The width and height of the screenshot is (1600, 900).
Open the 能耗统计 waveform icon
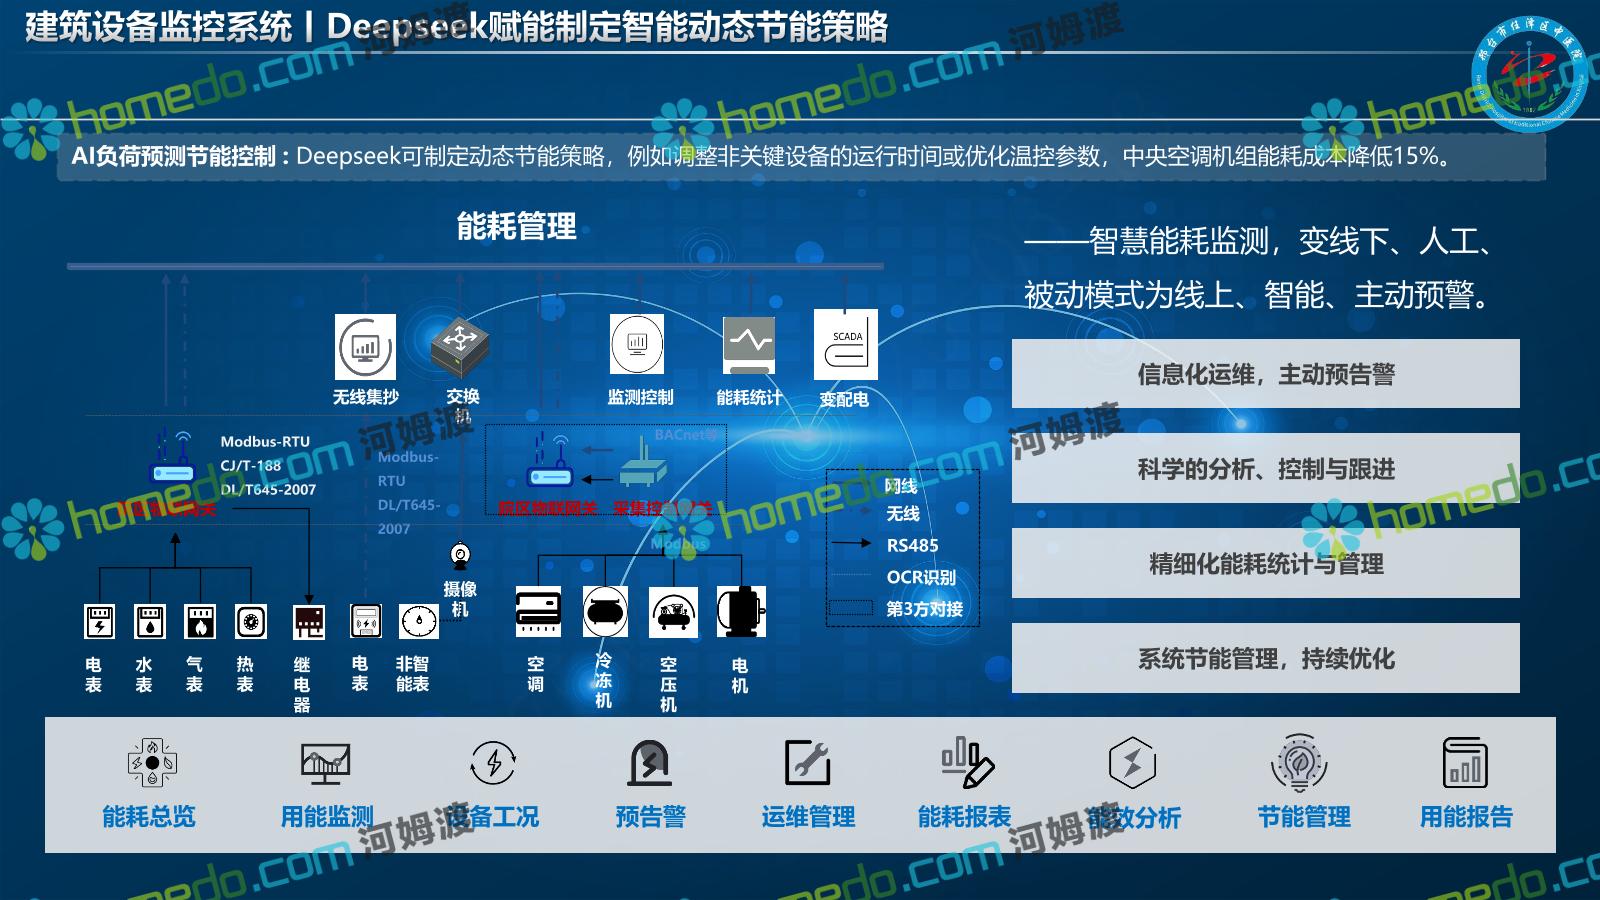click(749, 345)
